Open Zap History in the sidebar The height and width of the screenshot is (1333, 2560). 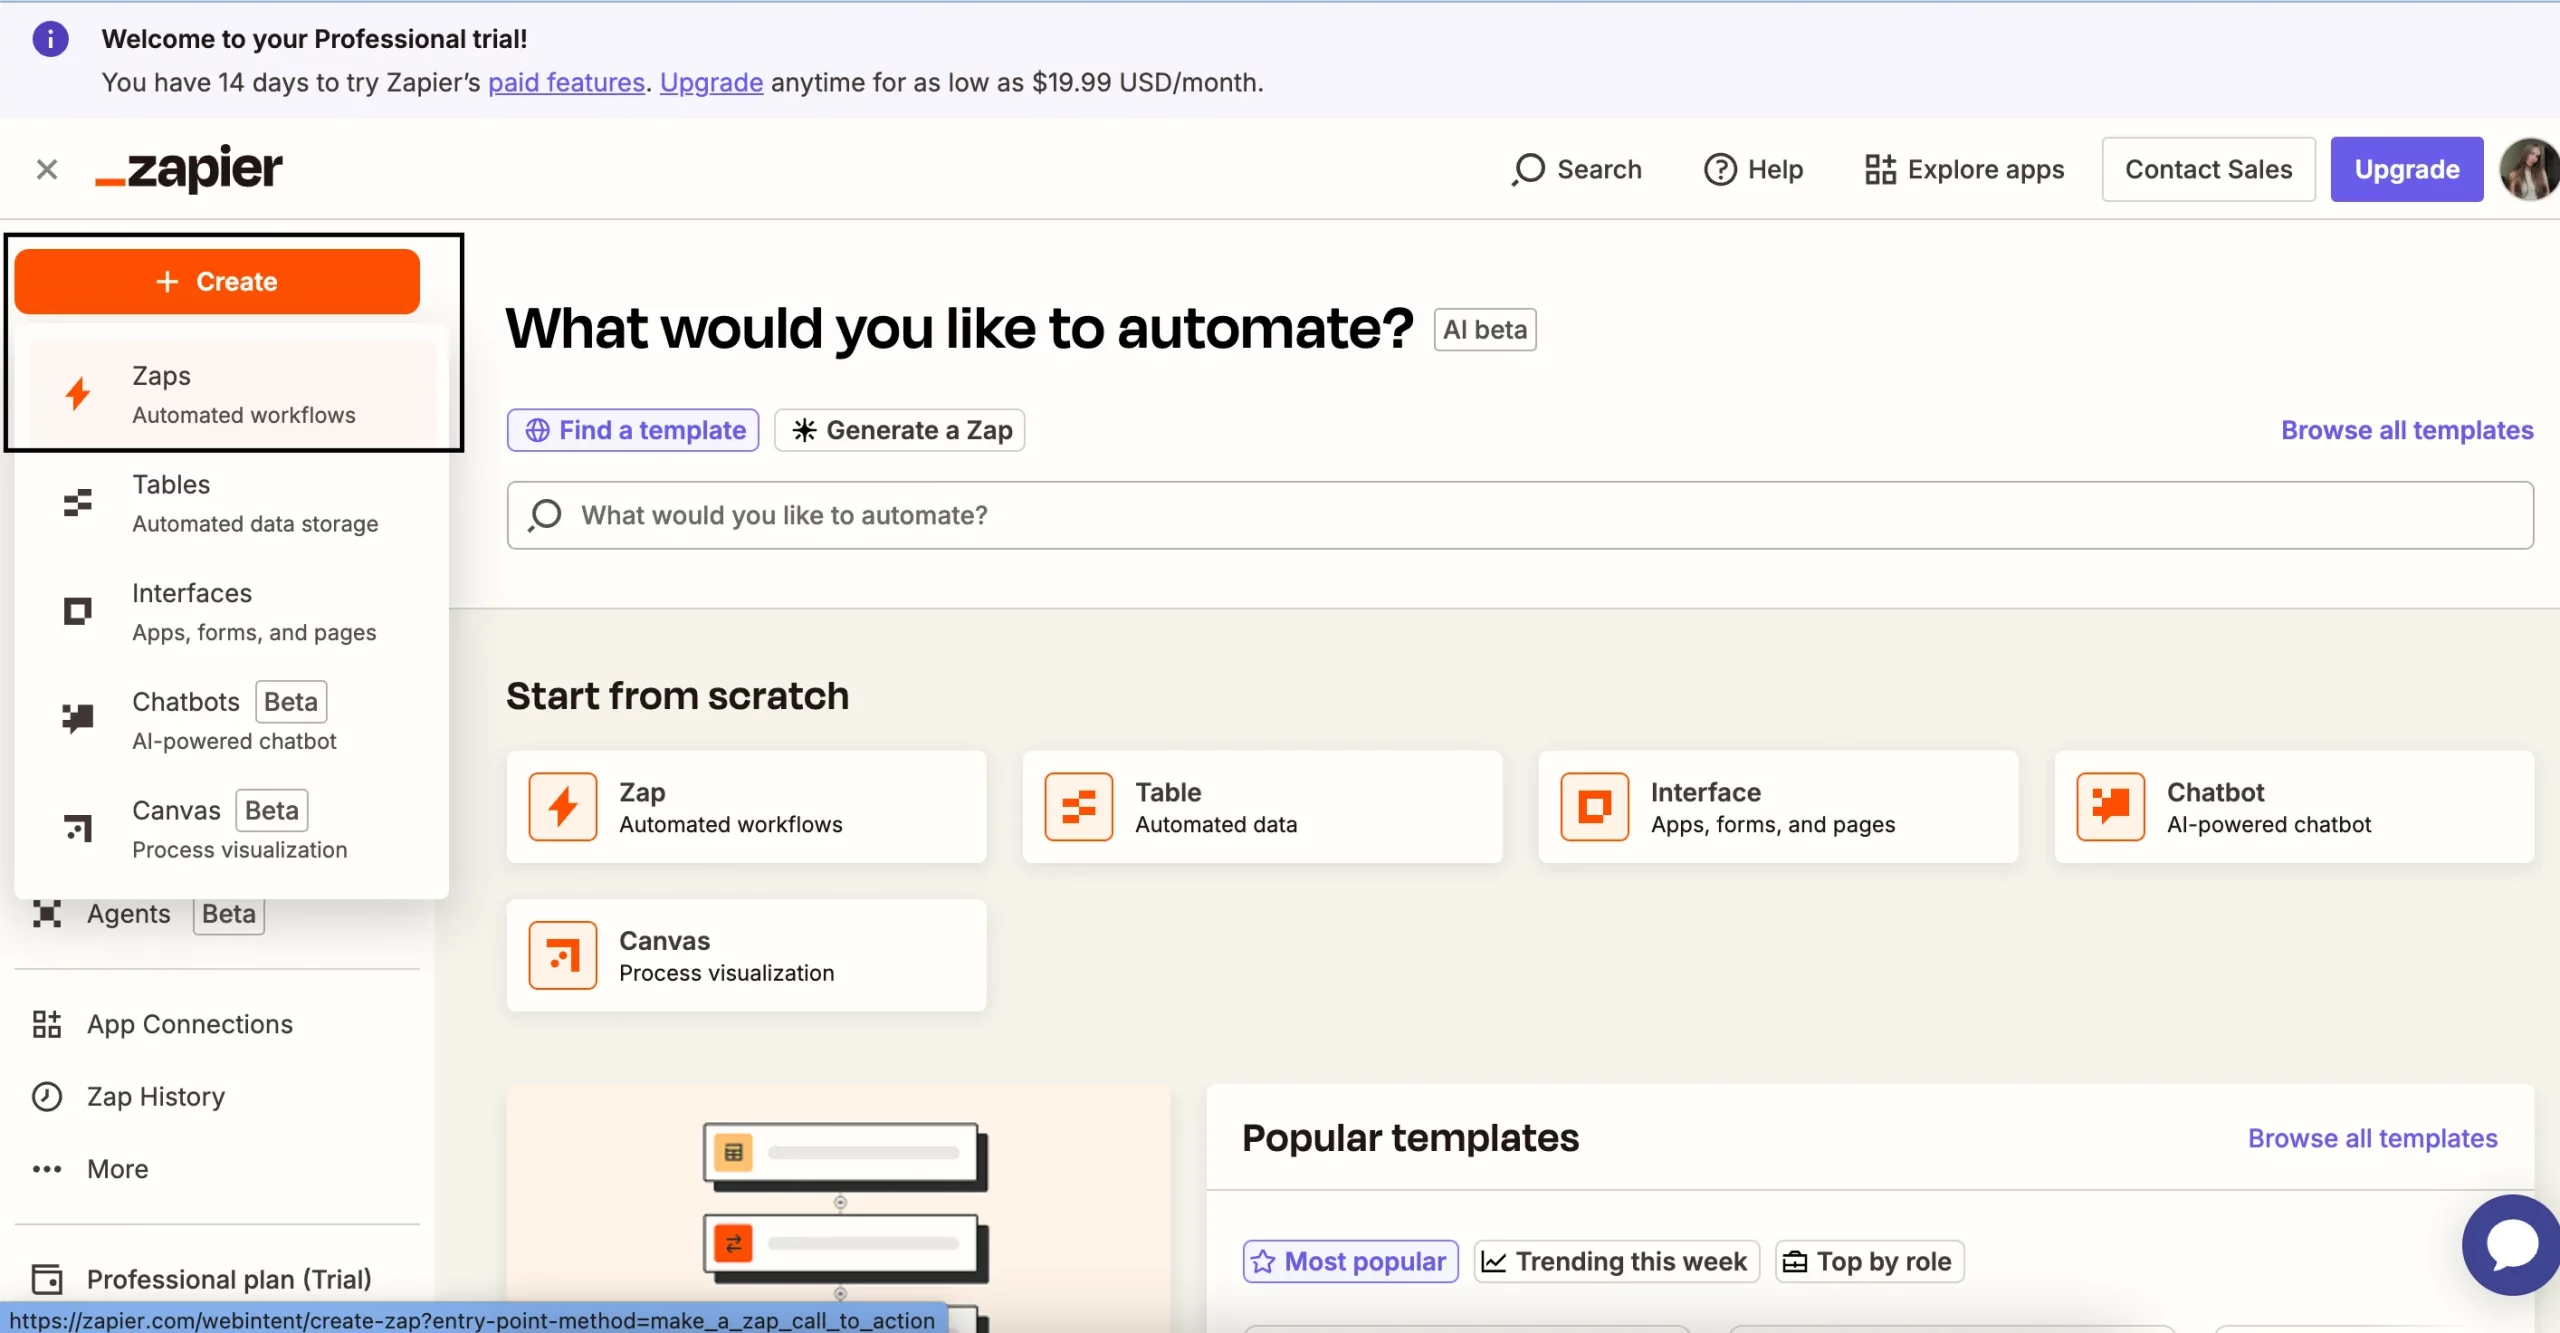point(217,1097)
